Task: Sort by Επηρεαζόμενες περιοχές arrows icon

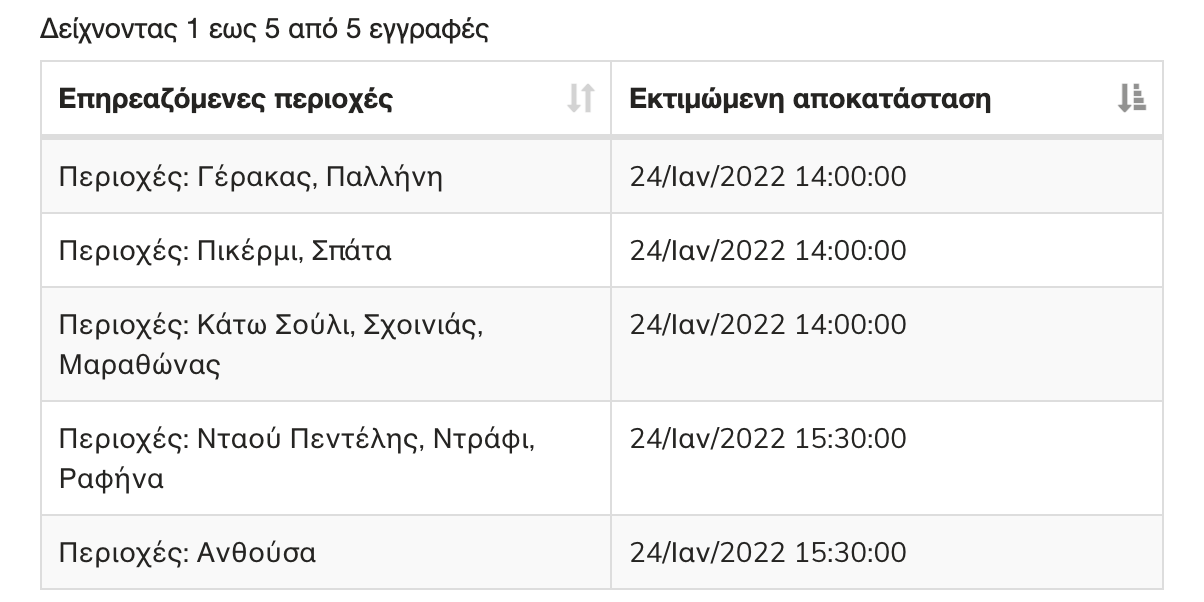Action: 581,98
